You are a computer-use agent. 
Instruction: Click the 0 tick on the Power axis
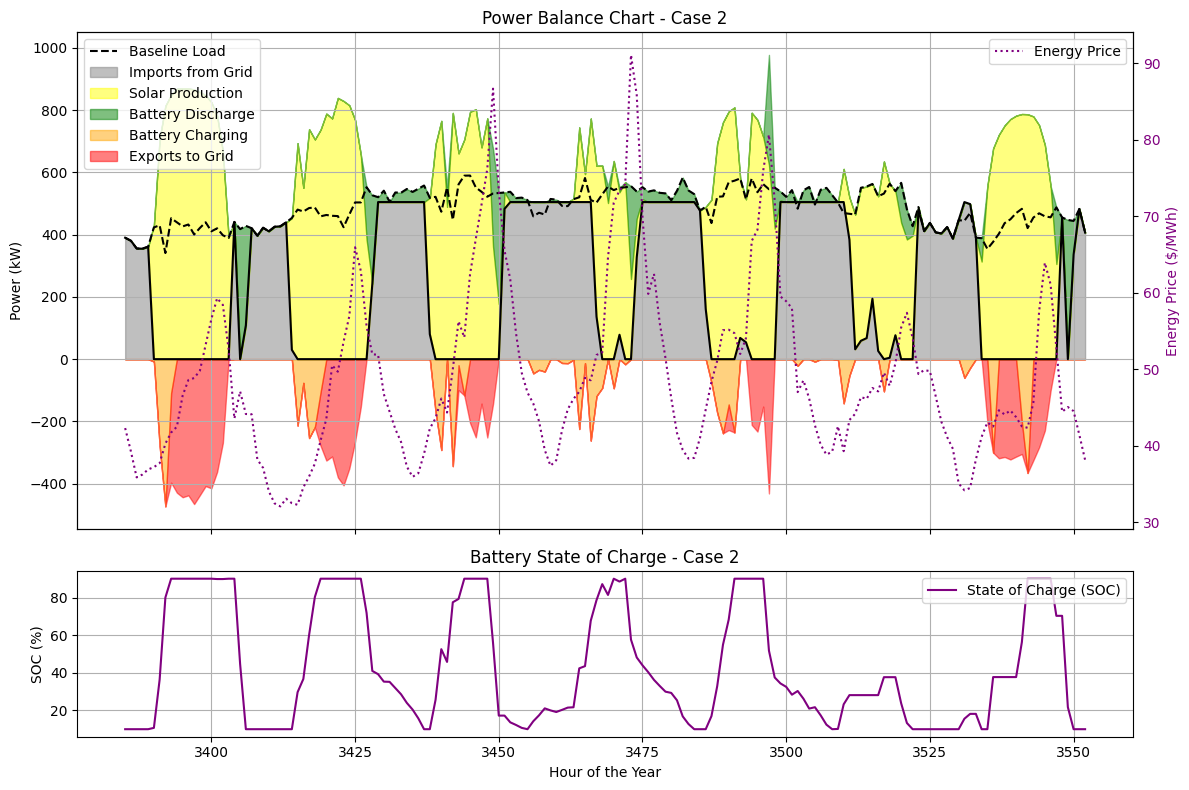point(63,360)
